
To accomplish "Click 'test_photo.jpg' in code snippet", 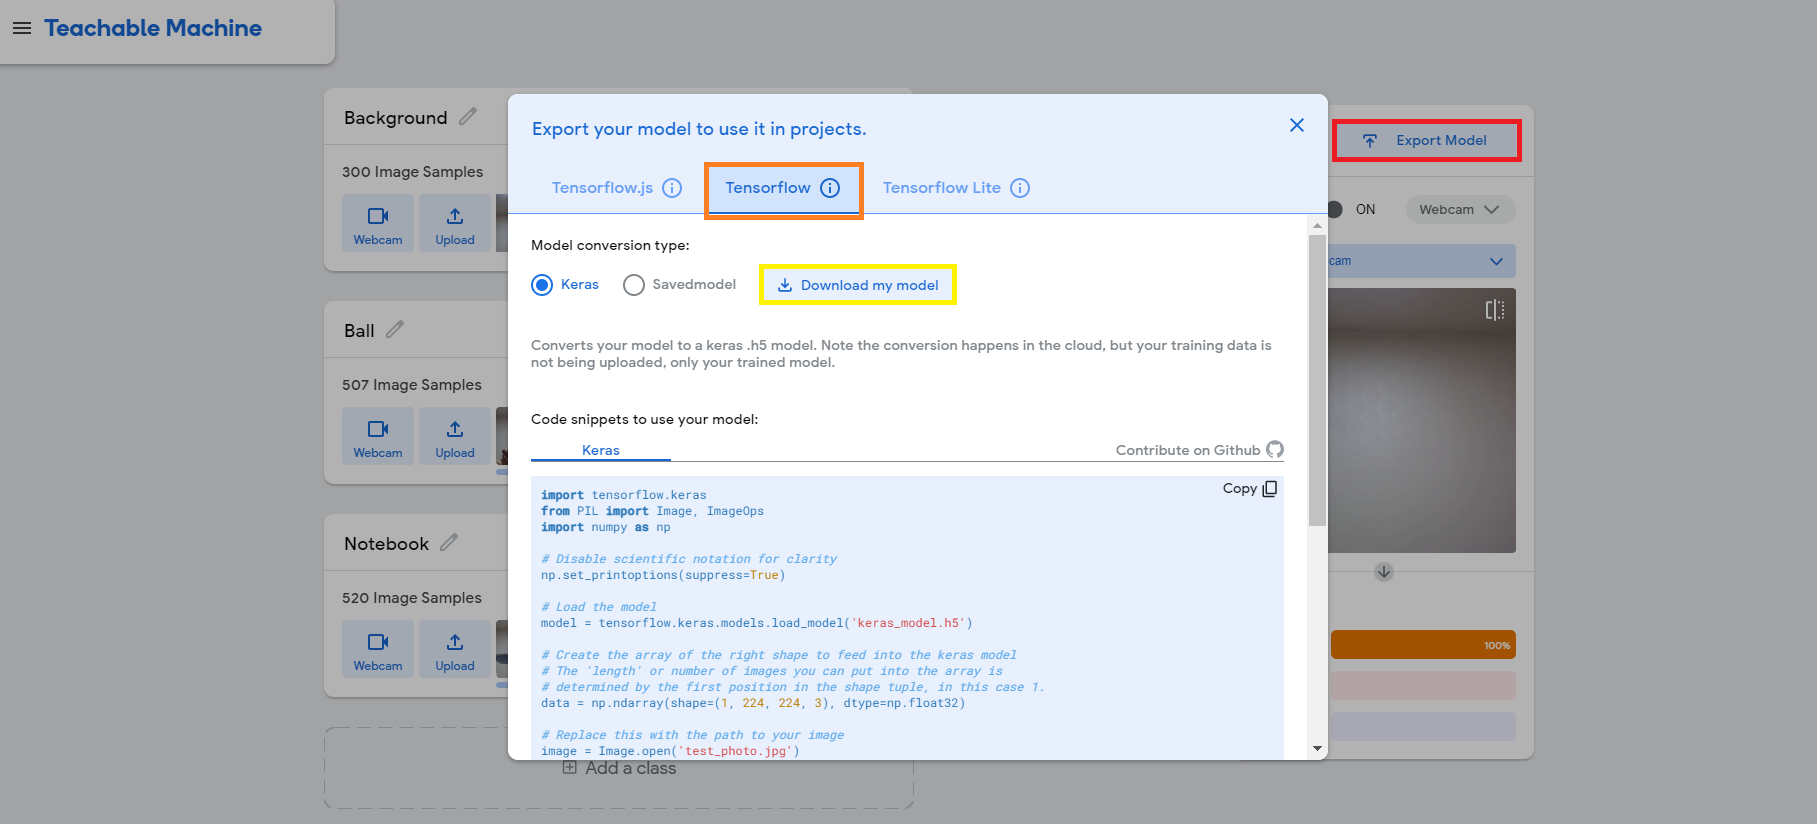I will pyautogui.click(x=736, y=751).
